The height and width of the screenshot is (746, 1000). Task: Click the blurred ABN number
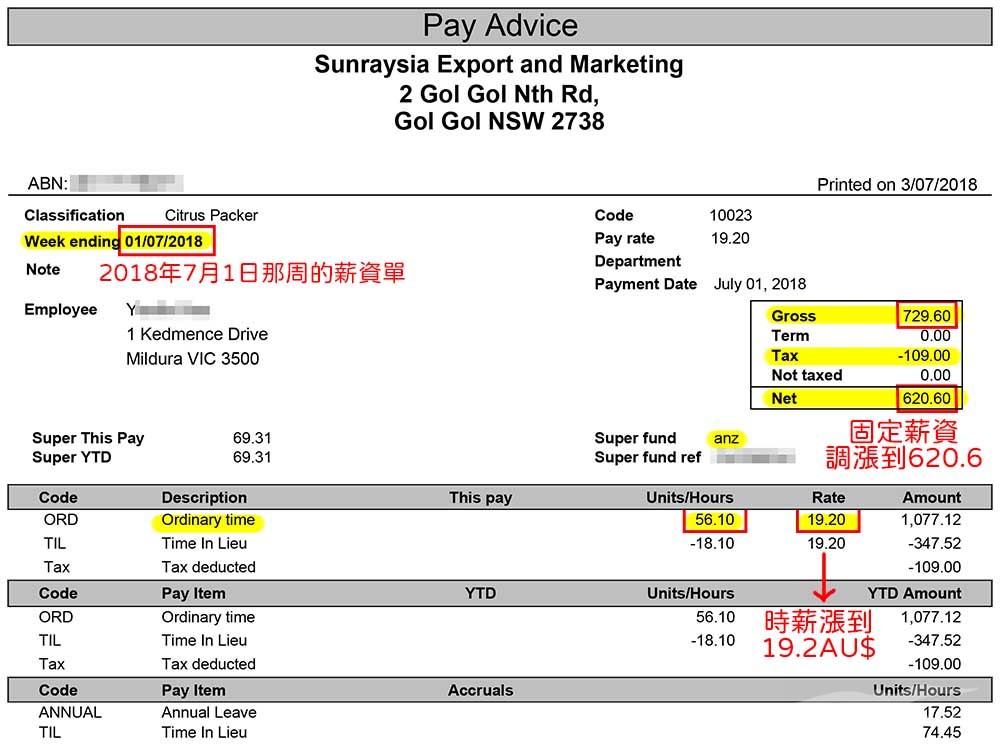[x=128, y=183]
